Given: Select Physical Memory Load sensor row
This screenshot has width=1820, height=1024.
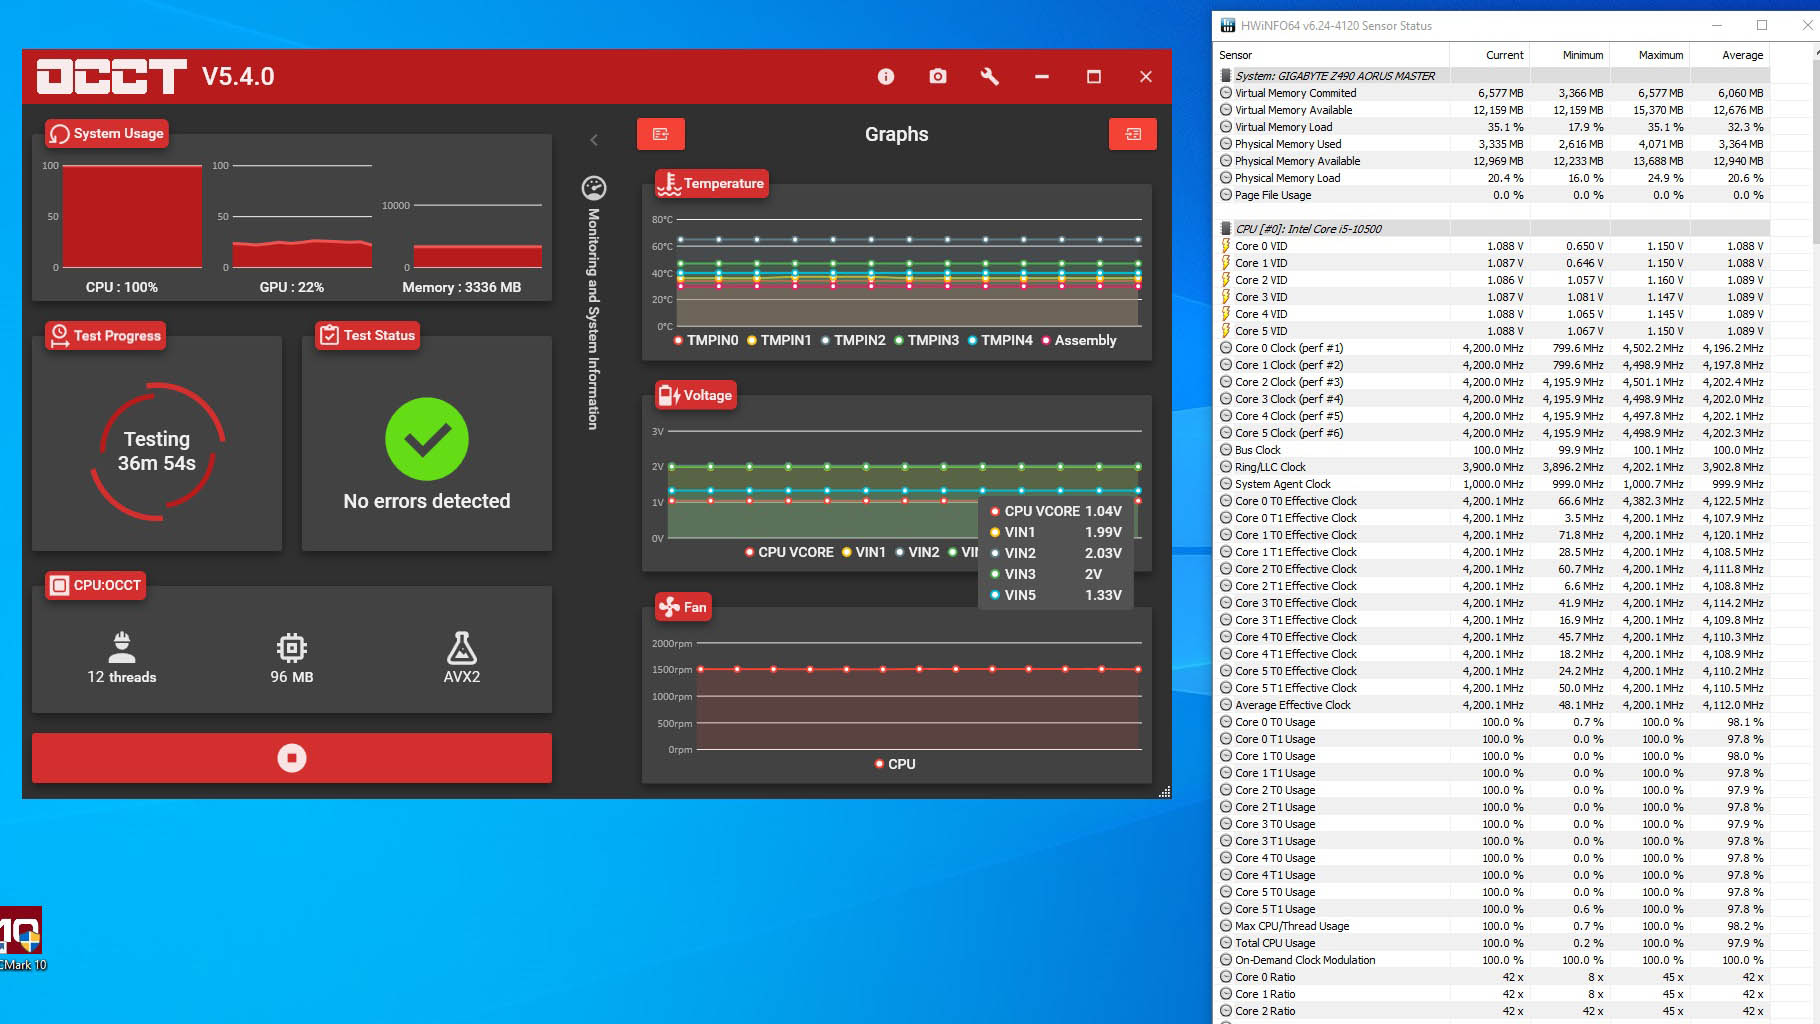Looking at the screenshot, I should point(1491,178).
